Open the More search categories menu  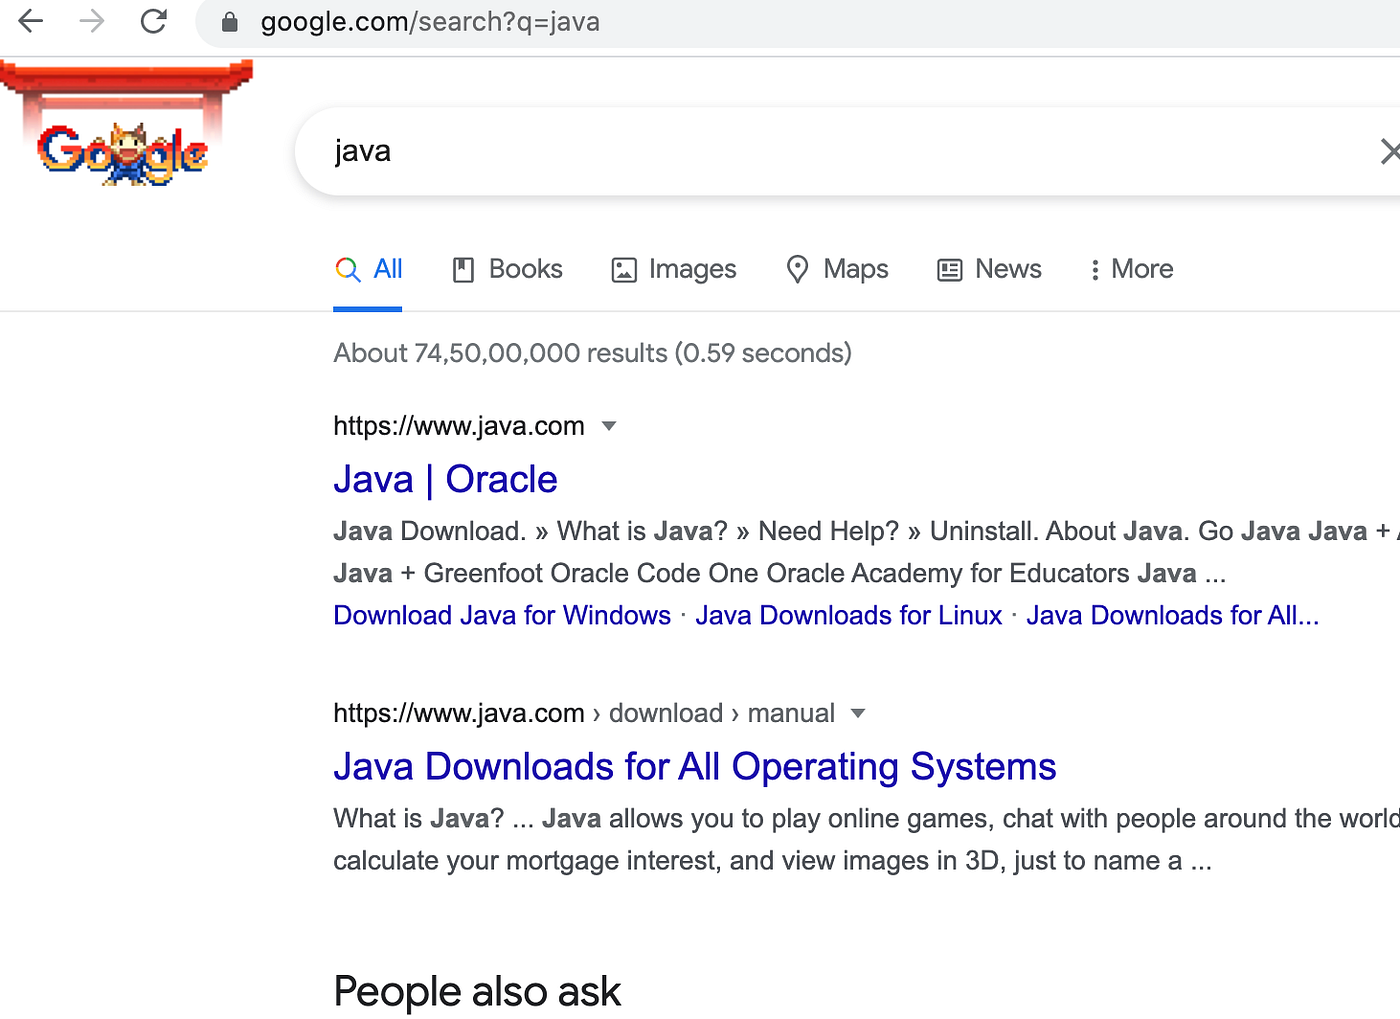pyautogui.click(x=1141, y=269)
